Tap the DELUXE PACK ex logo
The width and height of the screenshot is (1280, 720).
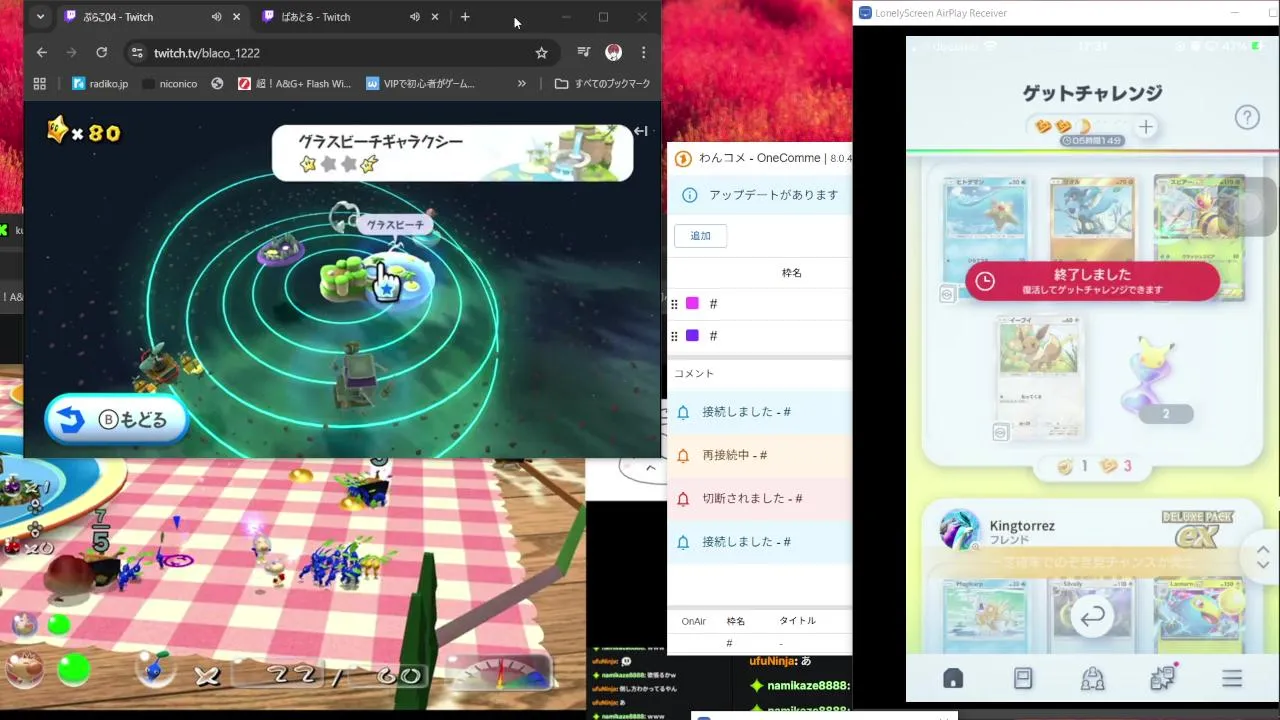tap(1198, 529)
